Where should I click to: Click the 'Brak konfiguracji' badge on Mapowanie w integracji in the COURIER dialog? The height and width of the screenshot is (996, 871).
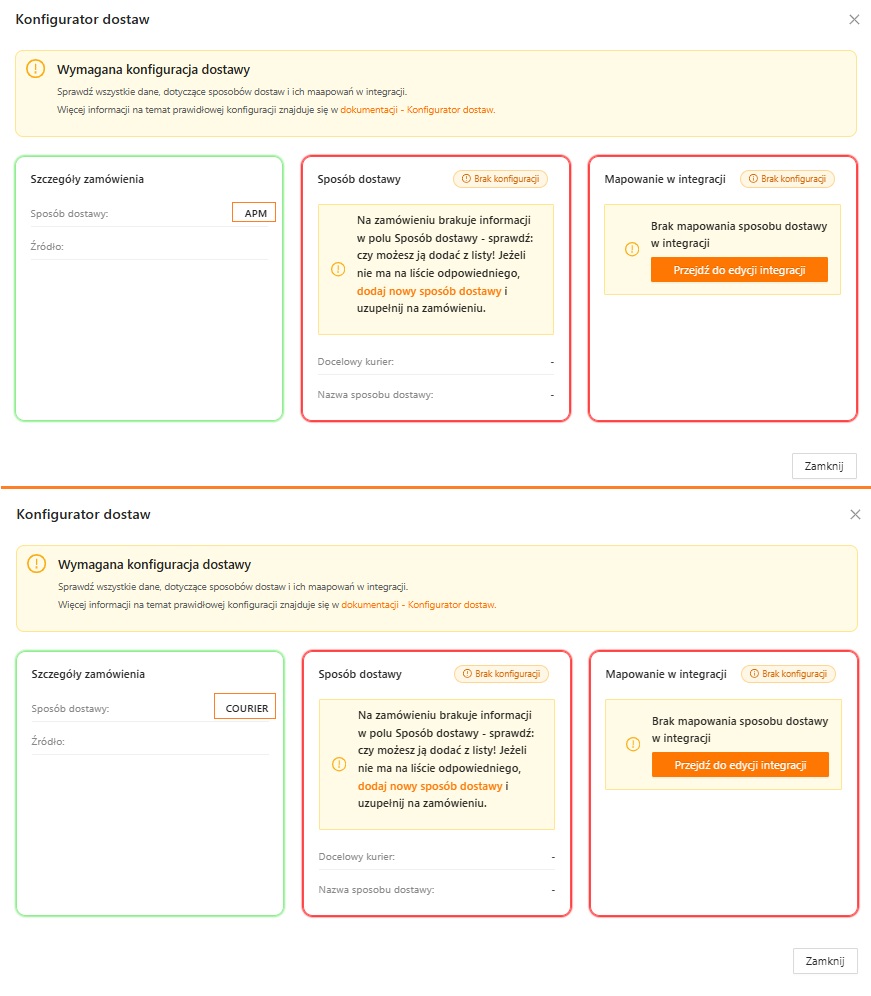[x=788, y=674]
